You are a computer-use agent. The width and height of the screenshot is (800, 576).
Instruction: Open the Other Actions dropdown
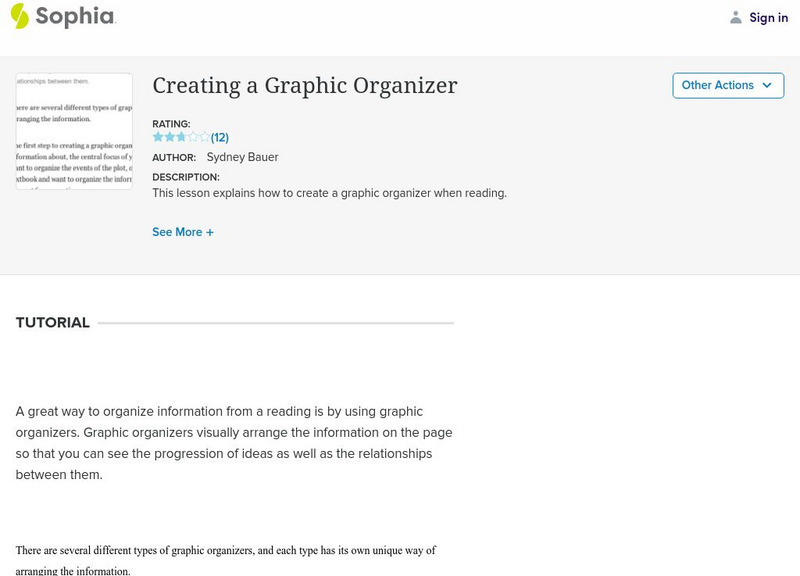pyautogui.click(x=727, y=85)
